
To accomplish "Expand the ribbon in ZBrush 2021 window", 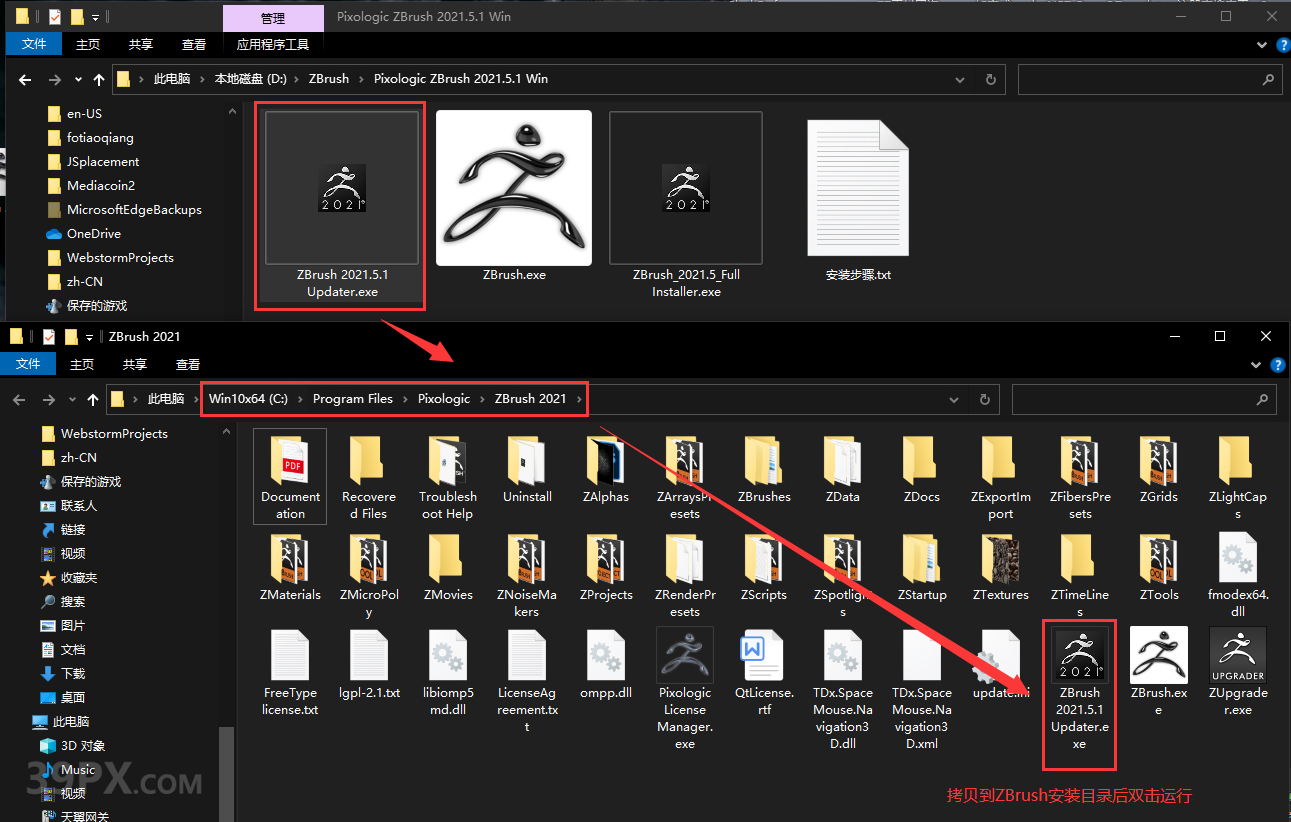I will pyautogui.click(x=1258, y=364).
